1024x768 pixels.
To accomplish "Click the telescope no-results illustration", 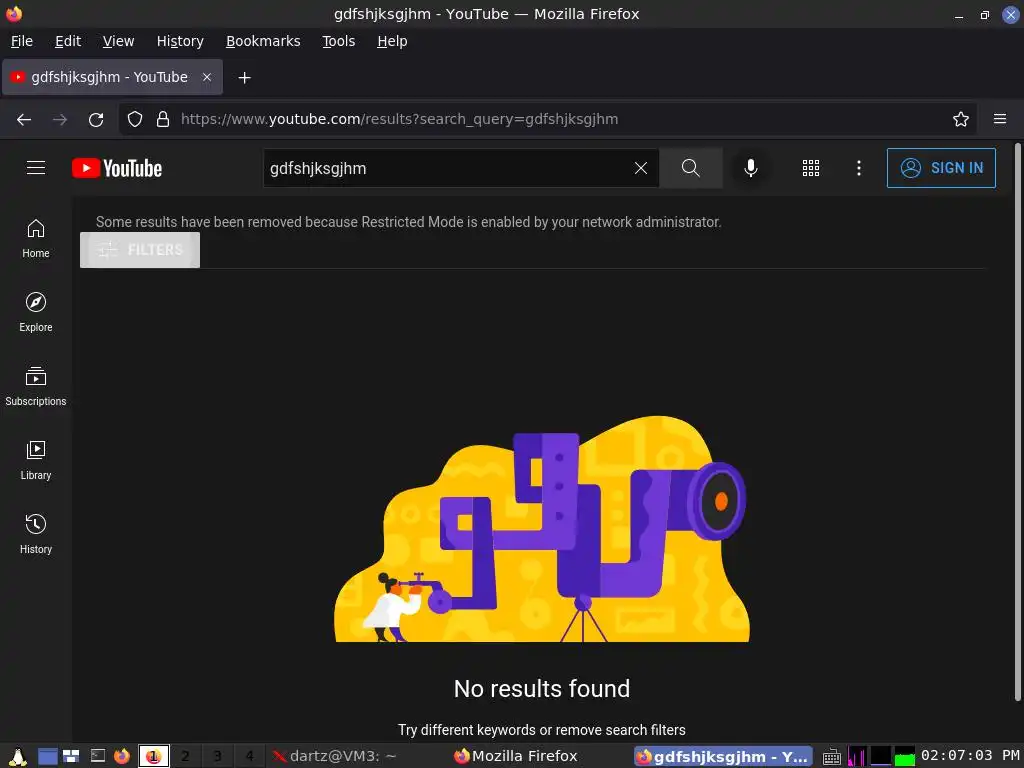I will [x=541, y=528].
